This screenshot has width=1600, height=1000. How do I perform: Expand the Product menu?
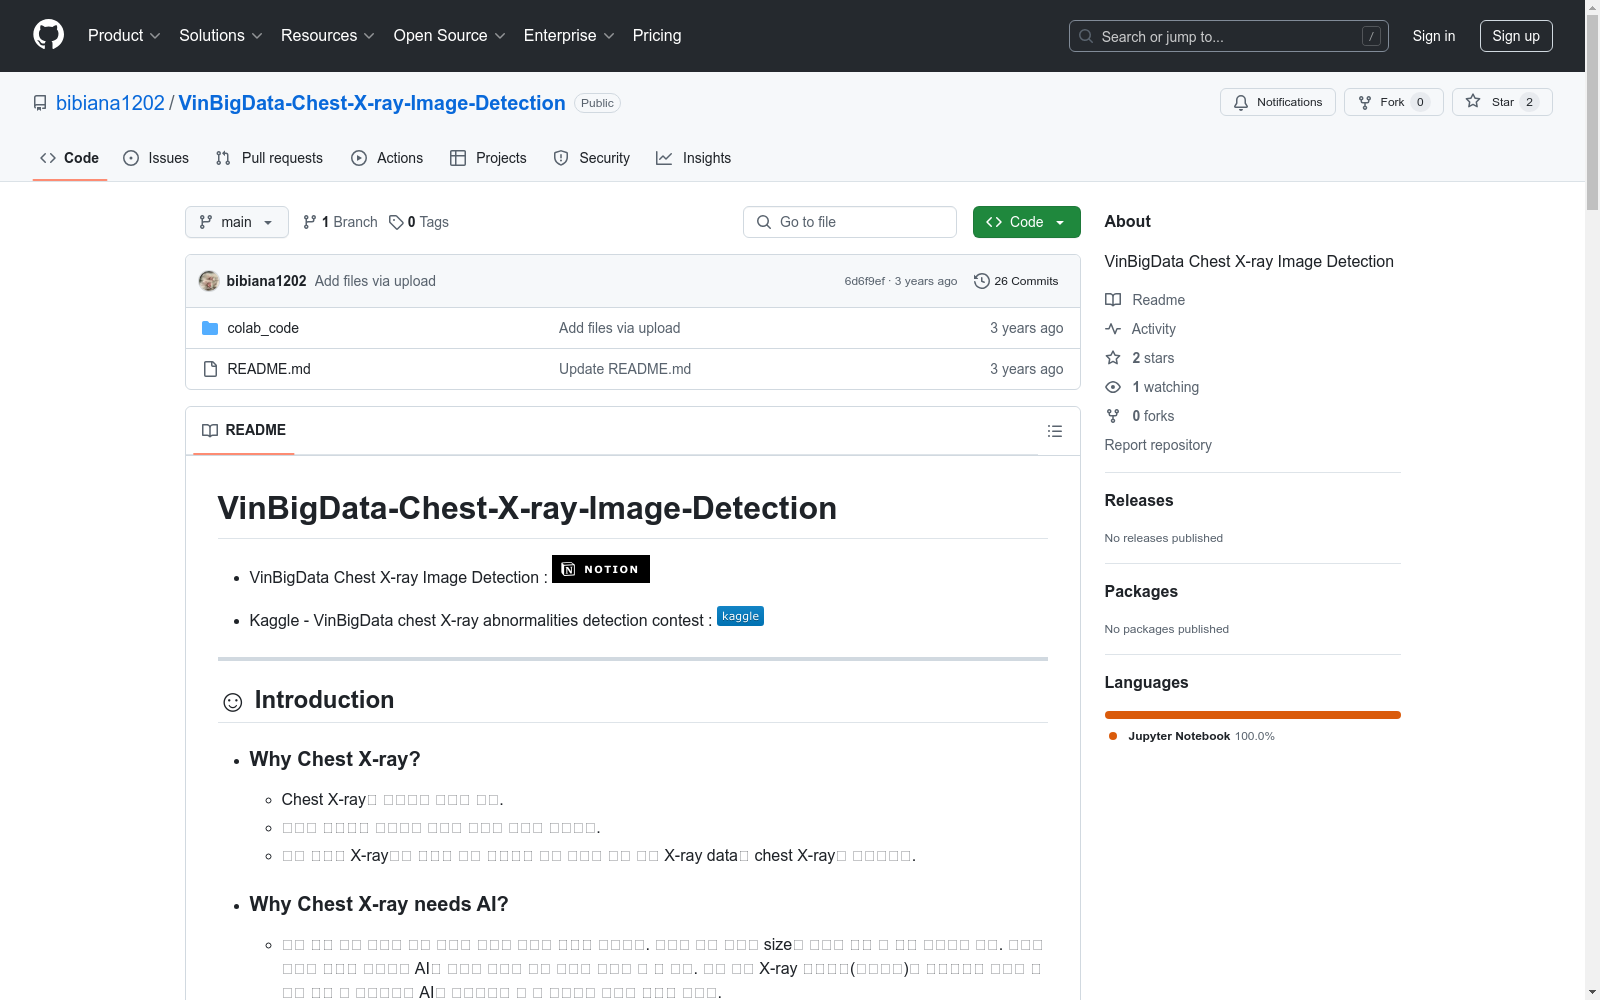point(124,35)
